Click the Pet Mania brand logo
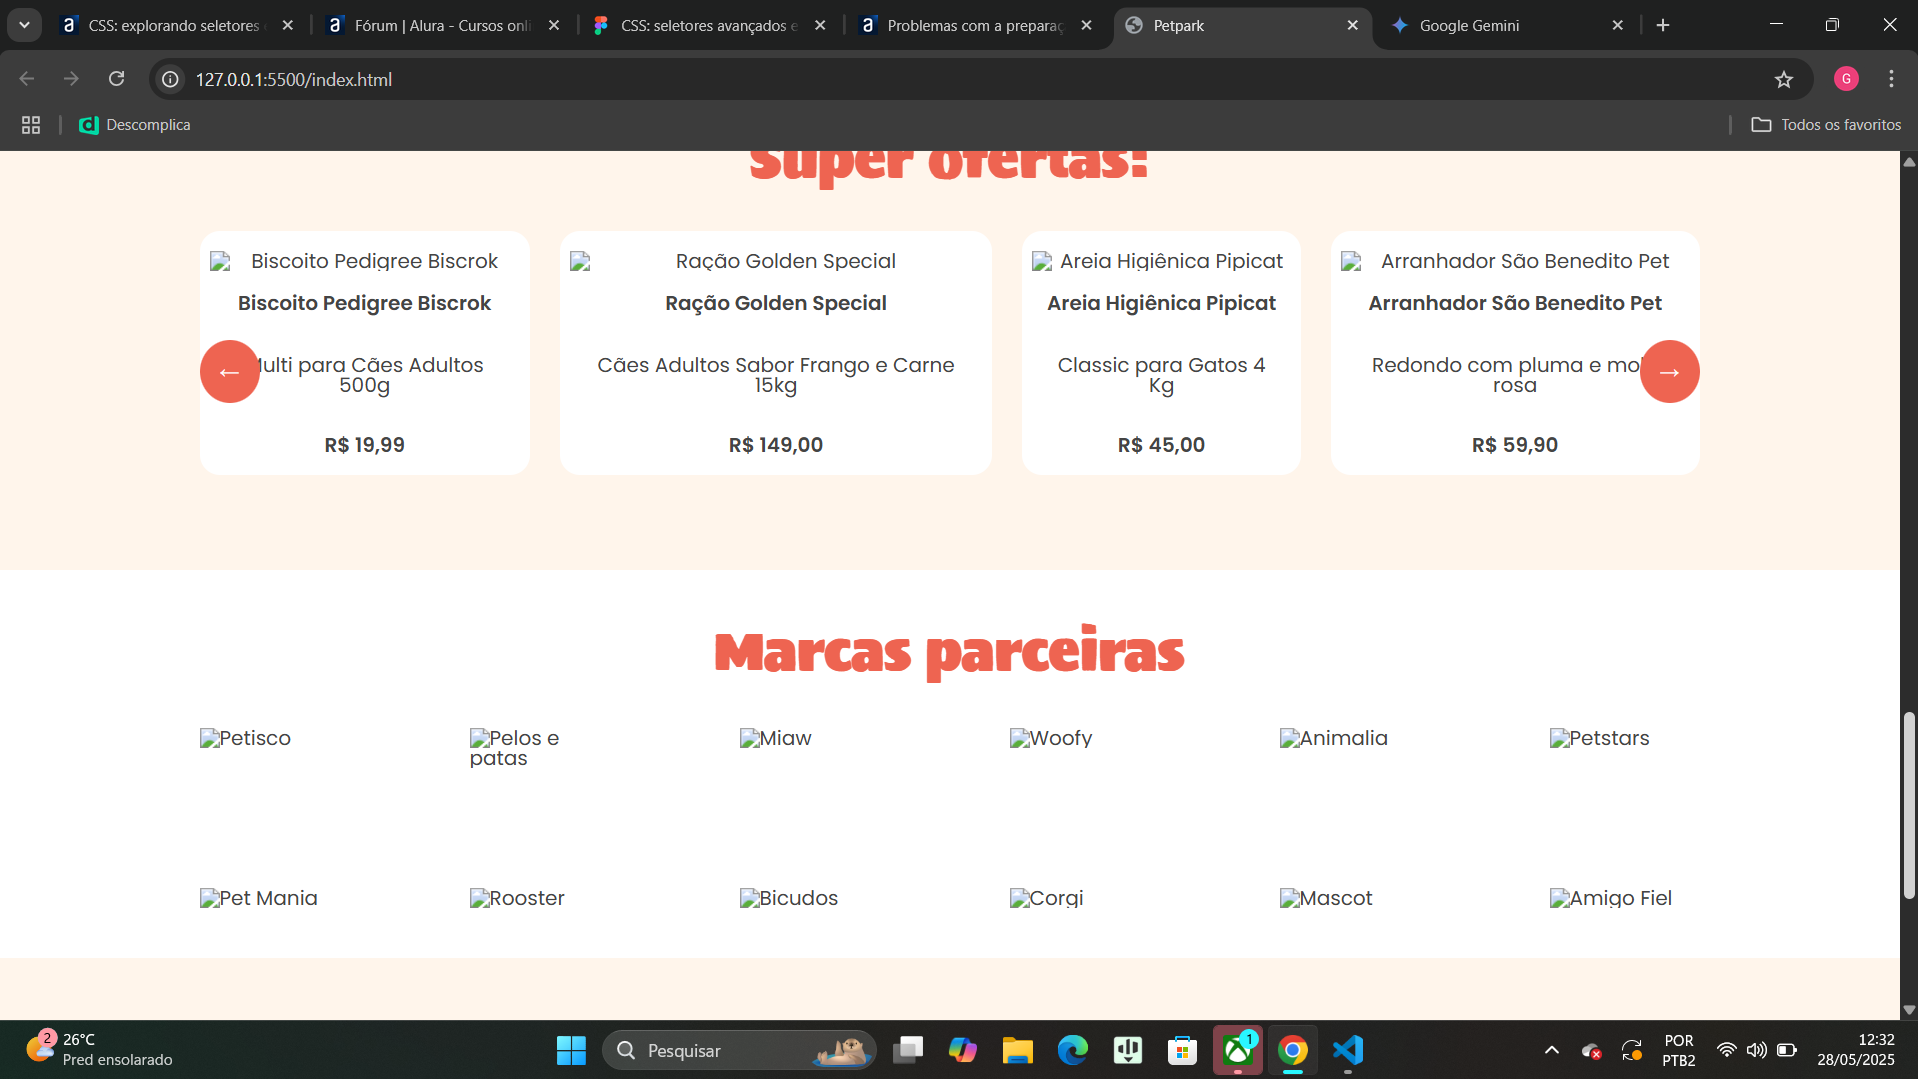The height and width of the screenshot is (1079, 1918). [x=259, y=898]
